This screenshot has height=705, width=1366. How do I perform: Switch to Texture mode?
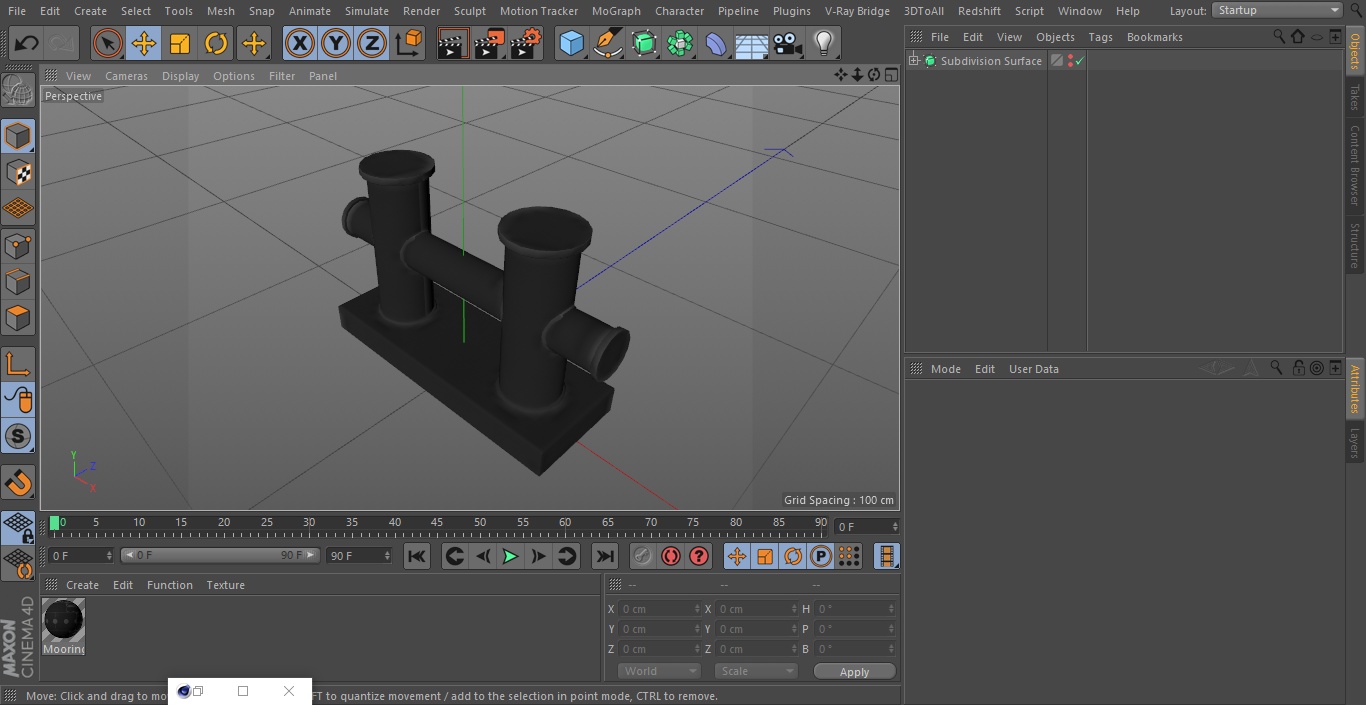coord(18,172)
